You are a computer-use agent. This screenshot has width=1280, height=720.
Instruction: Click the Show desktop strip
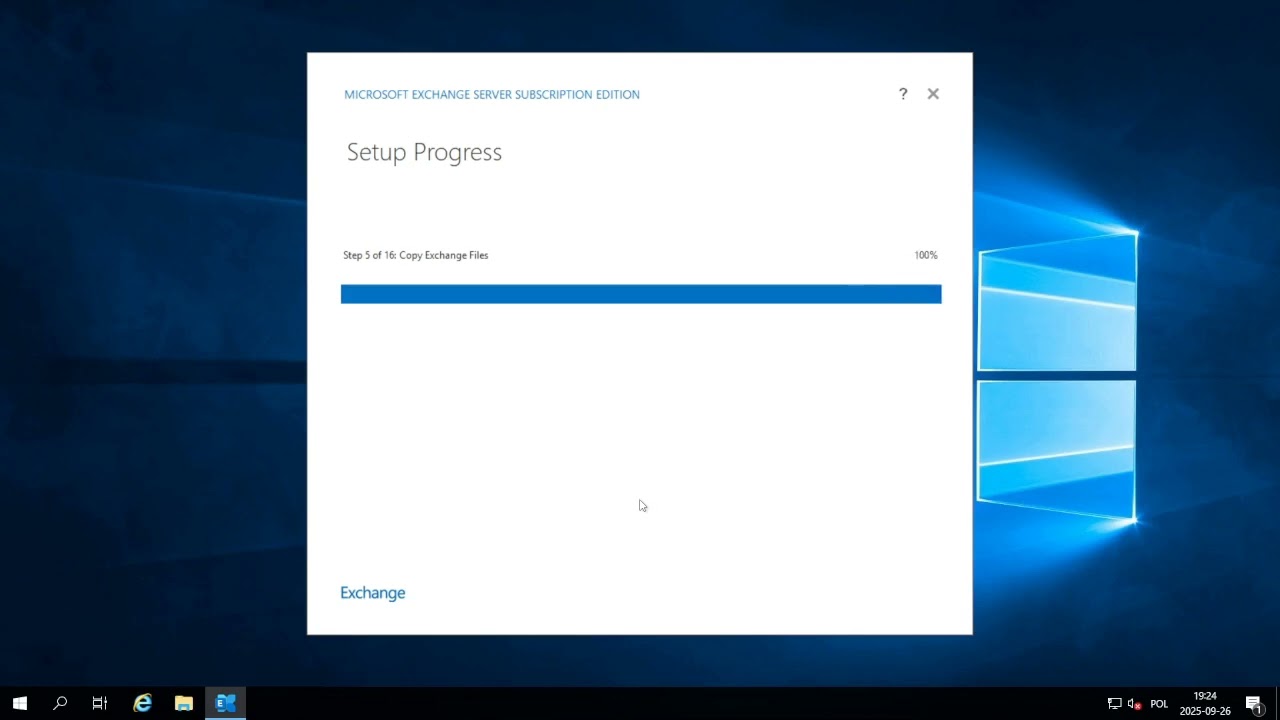point(1277,704)
